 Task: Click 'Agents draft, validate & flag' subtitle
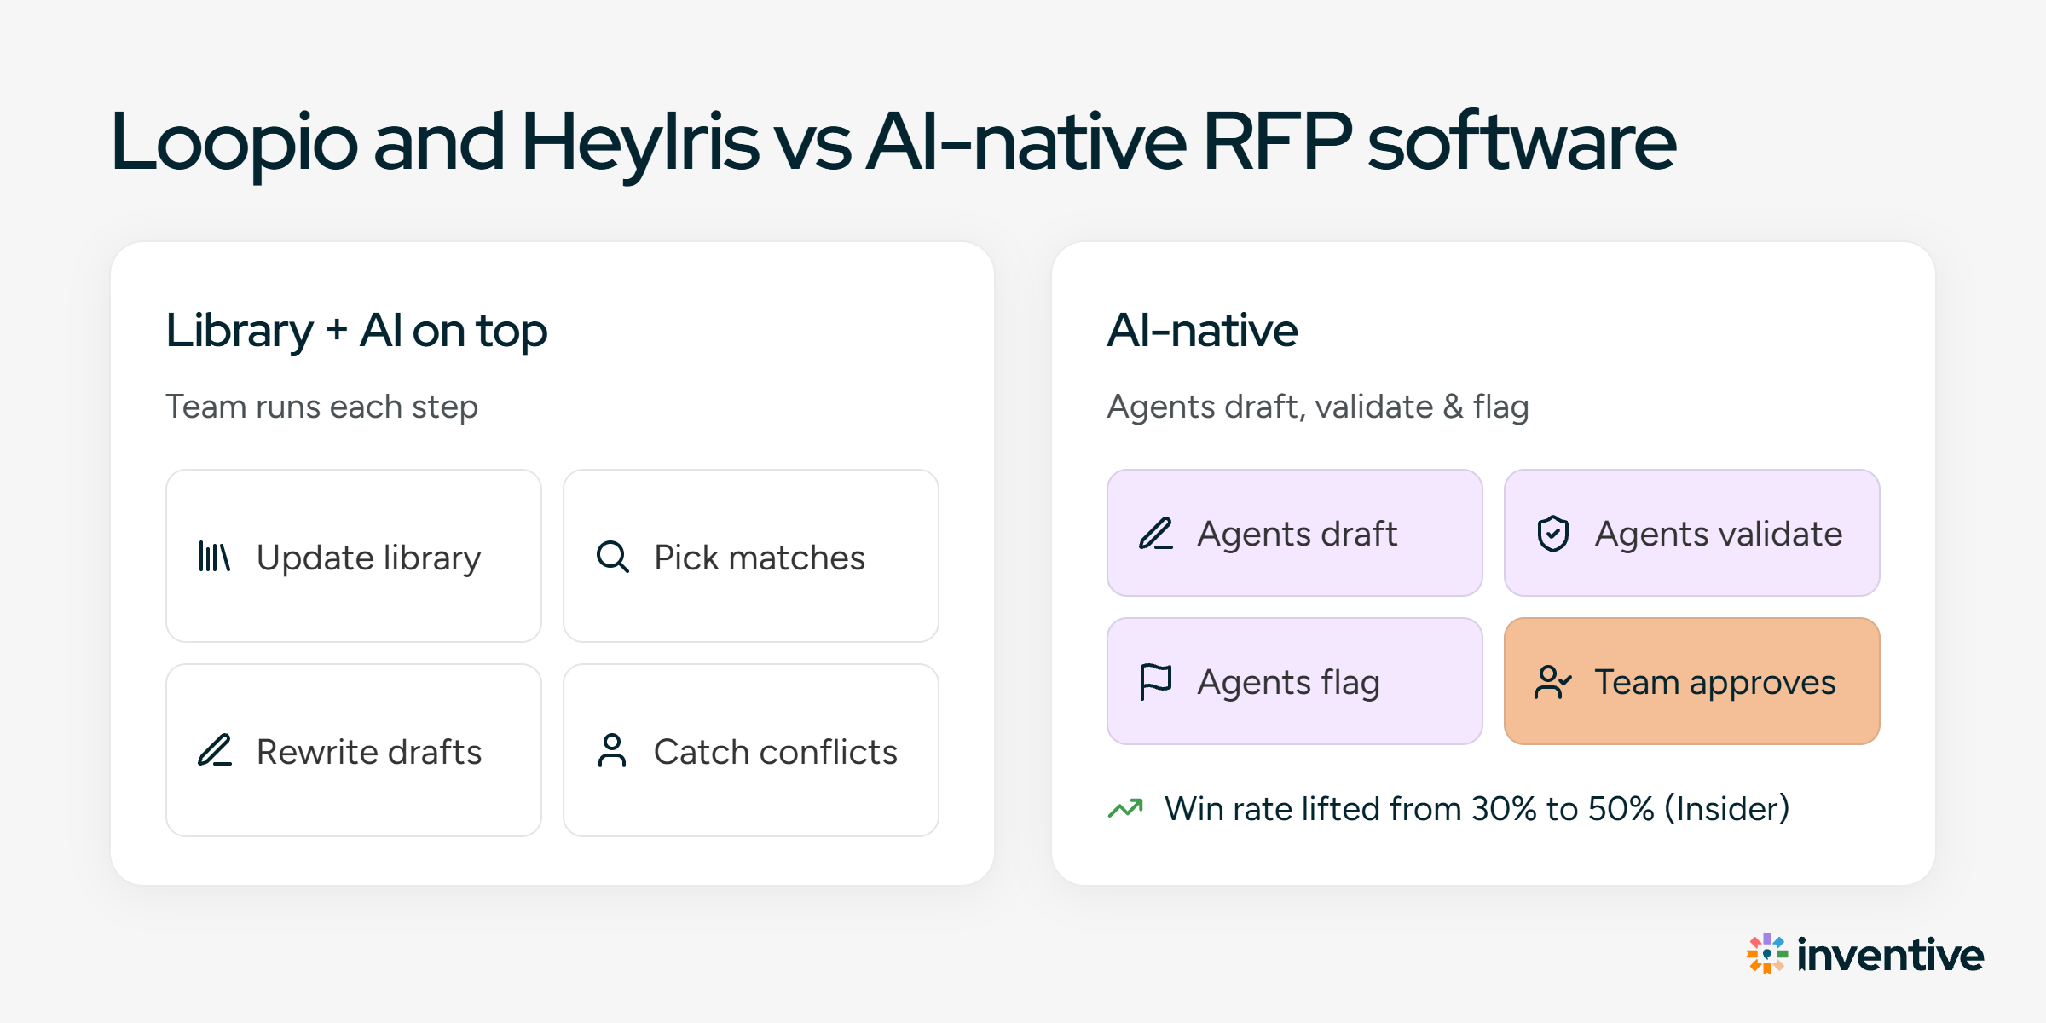[x=1318, y=407]
